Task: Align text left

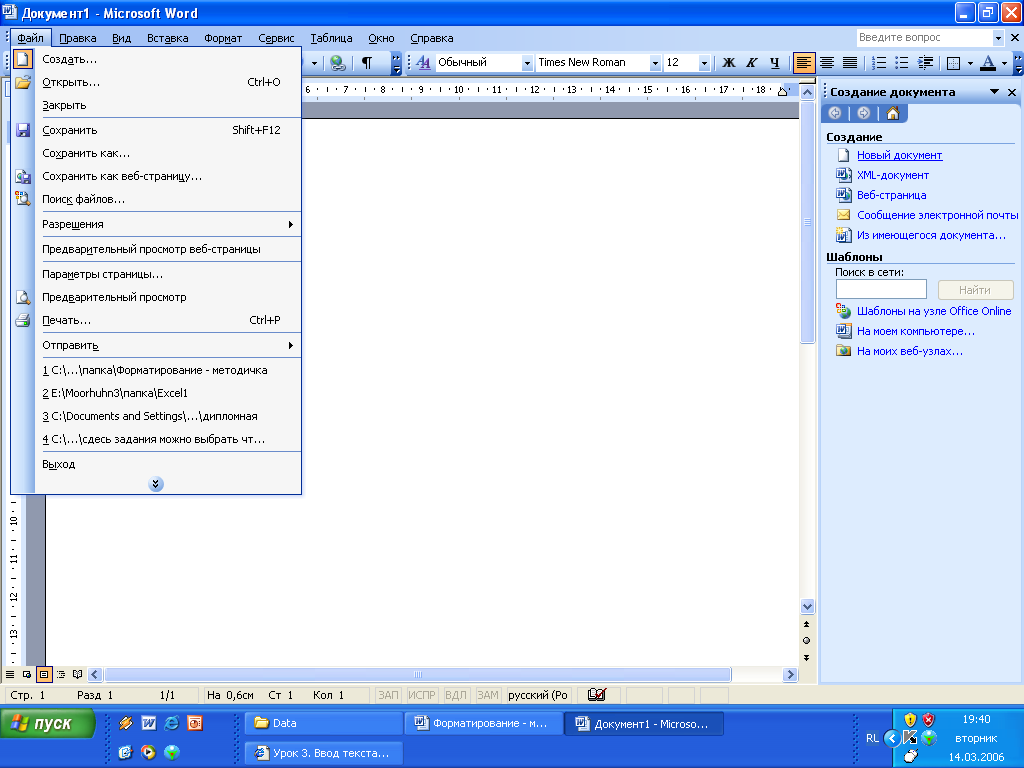Action: [x=803, y=63]
